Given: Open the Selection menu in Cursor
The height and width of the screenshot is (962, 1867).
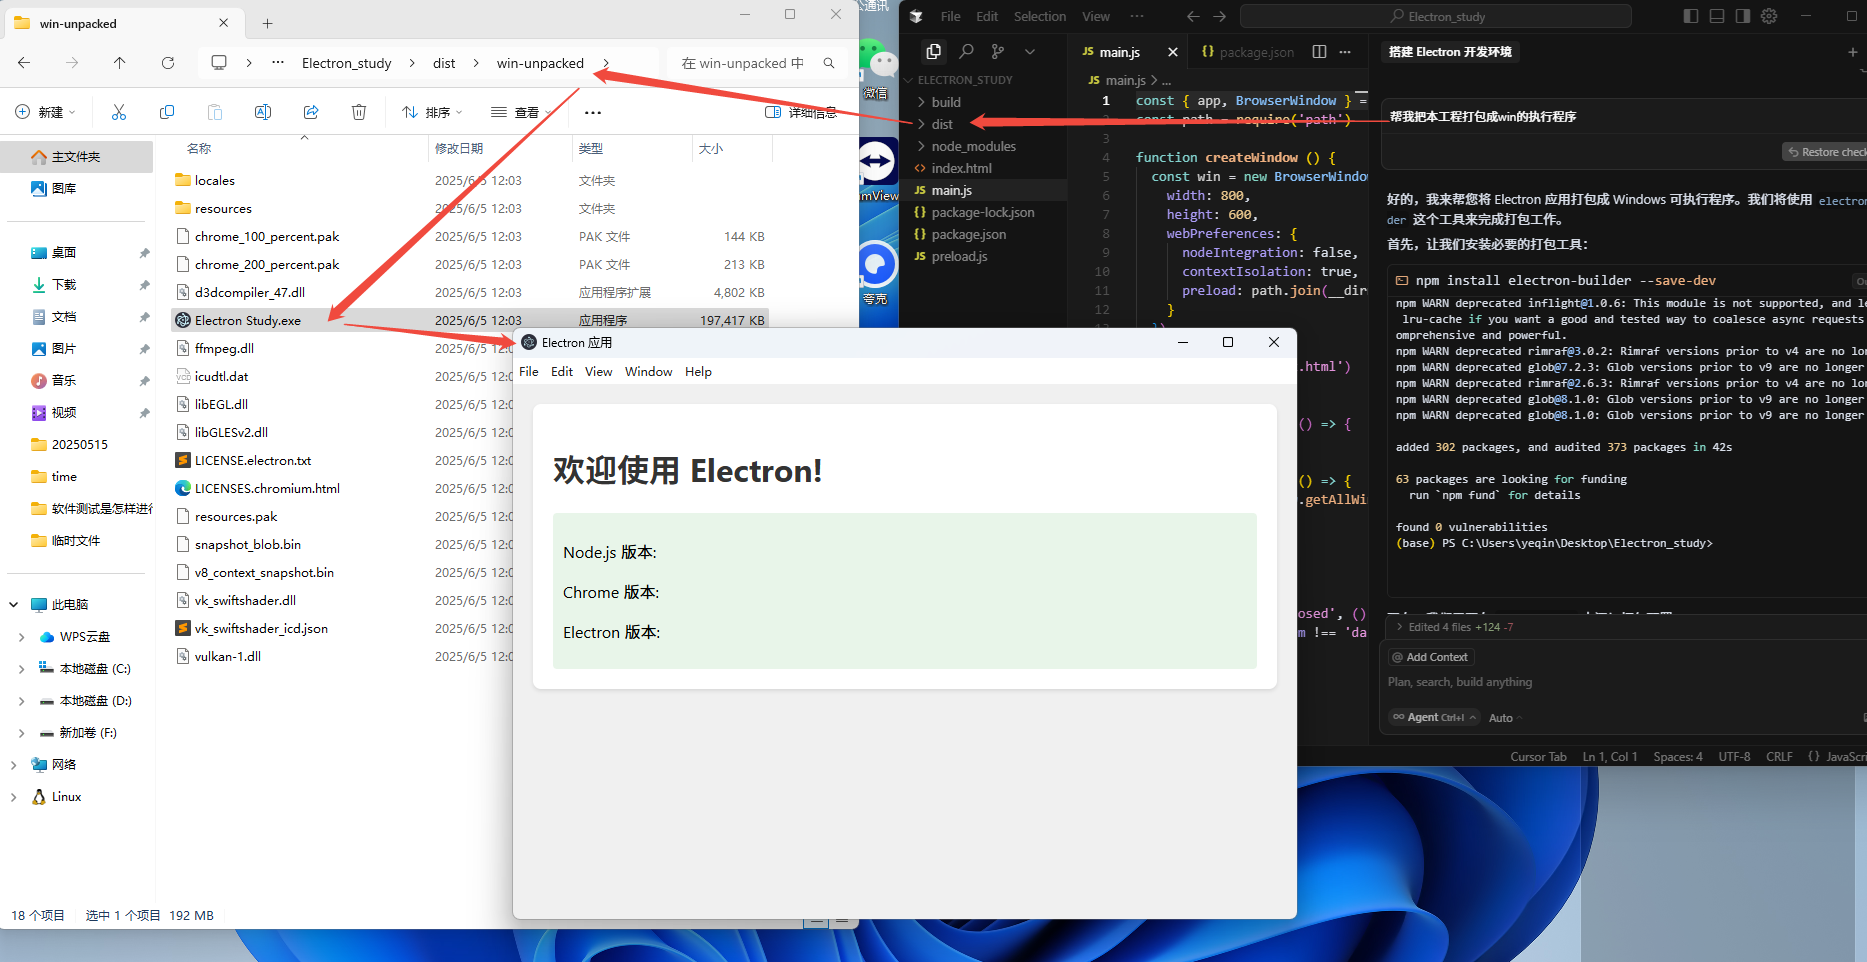Looking at the screenshot, I should tap(1040, 16).
